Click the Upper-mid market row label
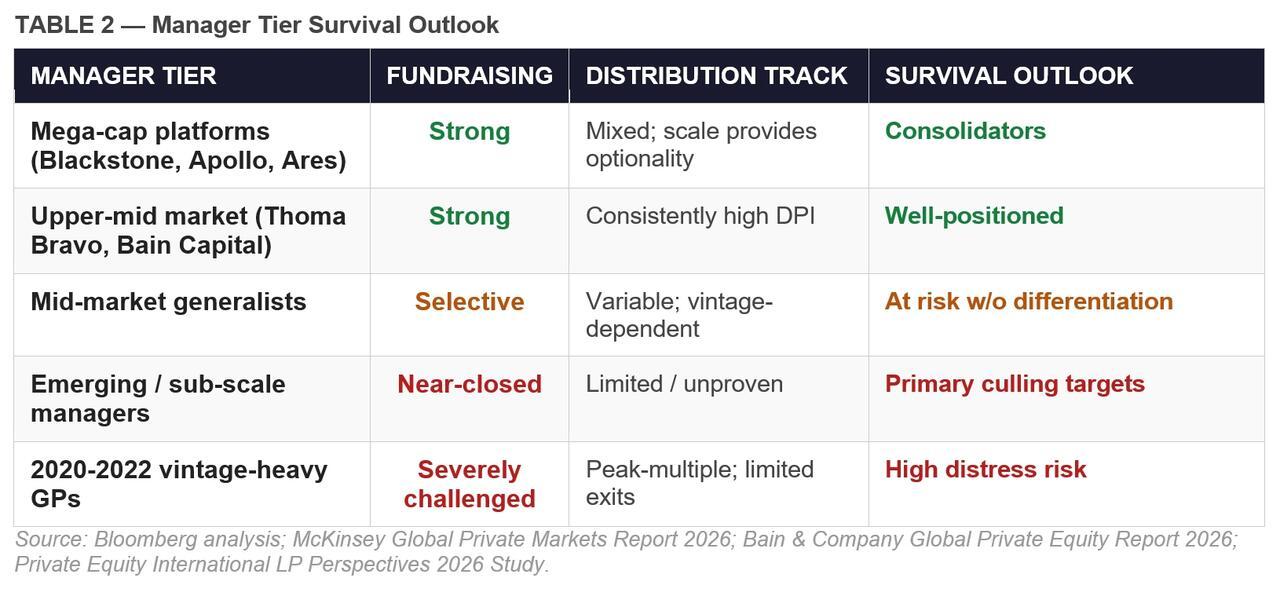 tap(188, 230)
